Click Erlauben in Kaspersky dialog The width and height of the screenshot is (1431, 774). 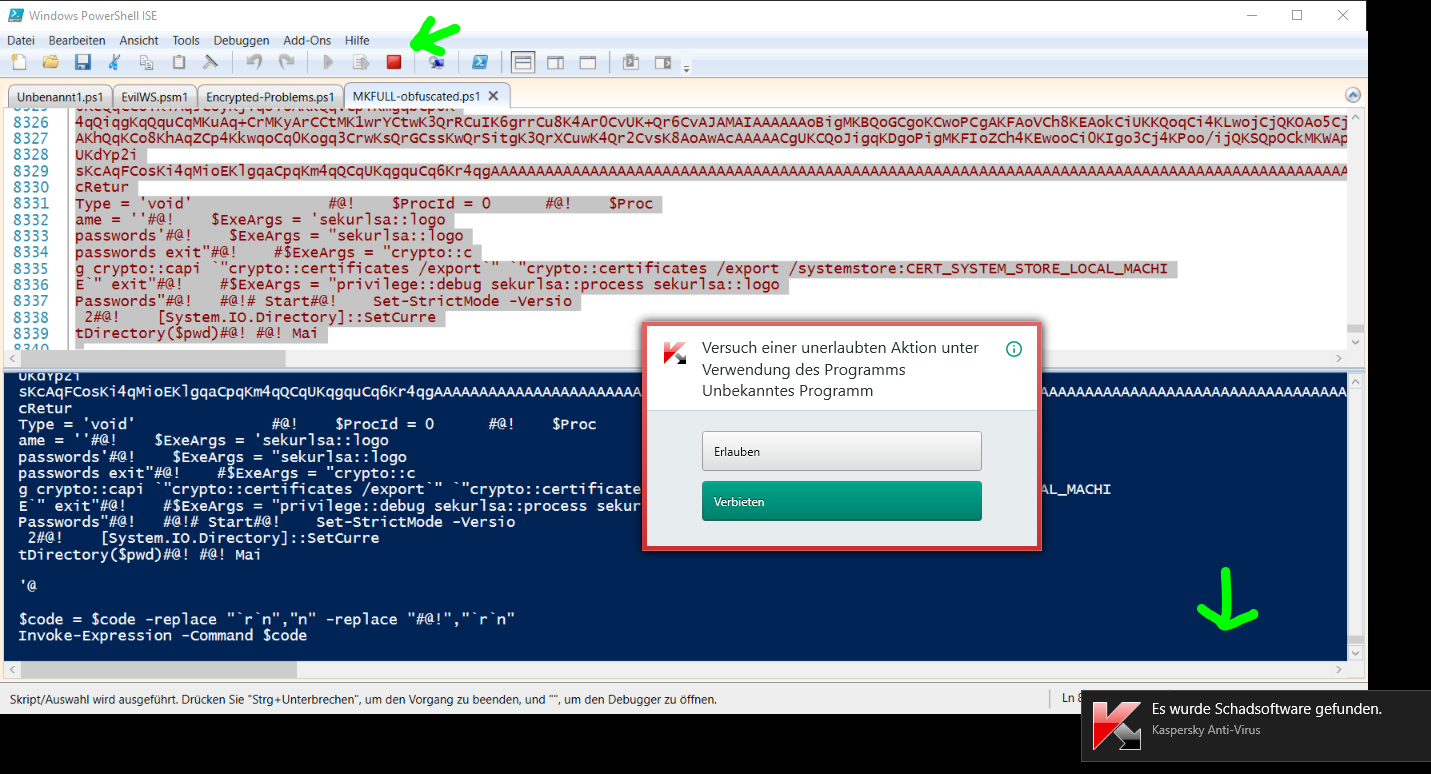click(x=842, y=451)
